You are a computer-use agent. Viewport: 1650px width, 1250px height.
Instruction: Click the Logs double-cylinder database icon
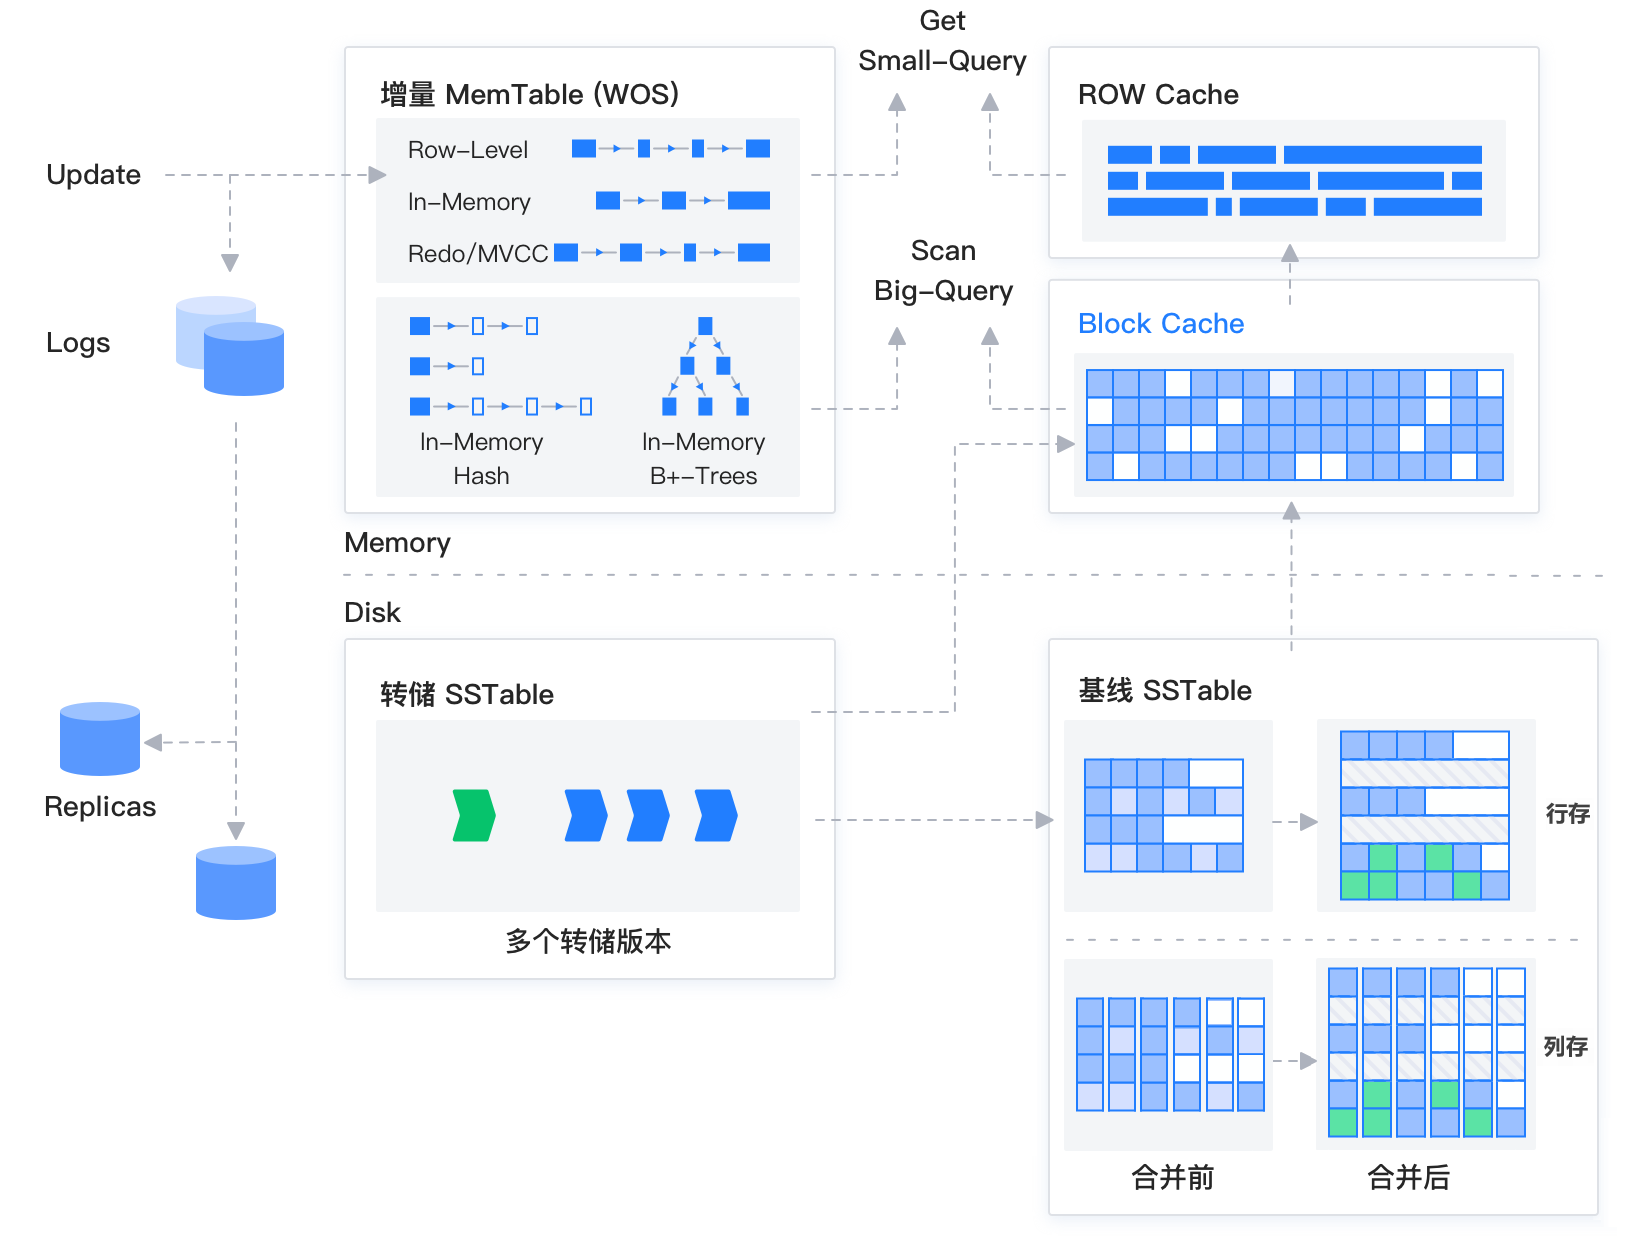tap(230, 346)
